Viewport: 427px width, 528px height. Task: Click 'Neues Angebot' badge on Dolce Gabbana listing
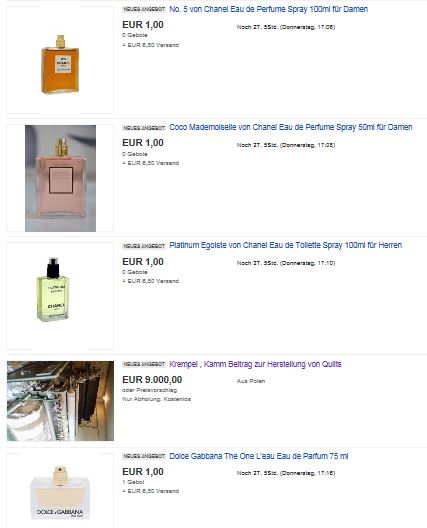click(x=144, y=456)
